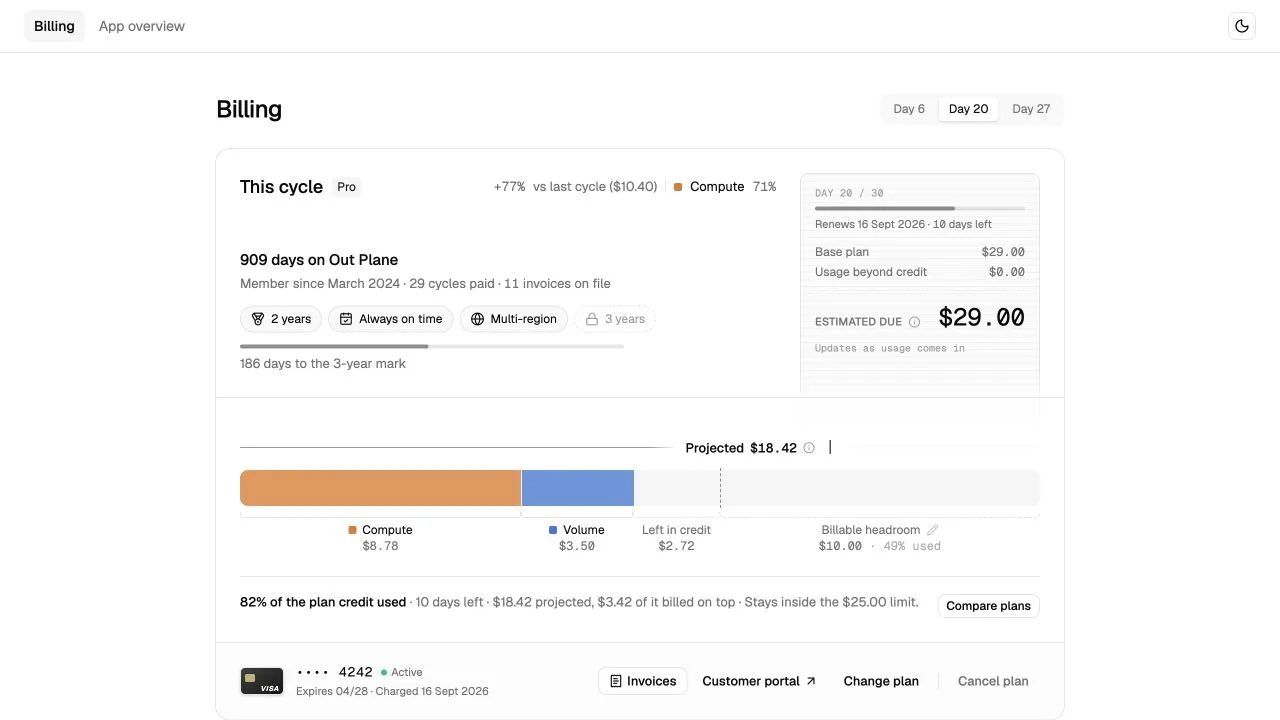Click the medal icon on the 2 years badge

point(258,319)
